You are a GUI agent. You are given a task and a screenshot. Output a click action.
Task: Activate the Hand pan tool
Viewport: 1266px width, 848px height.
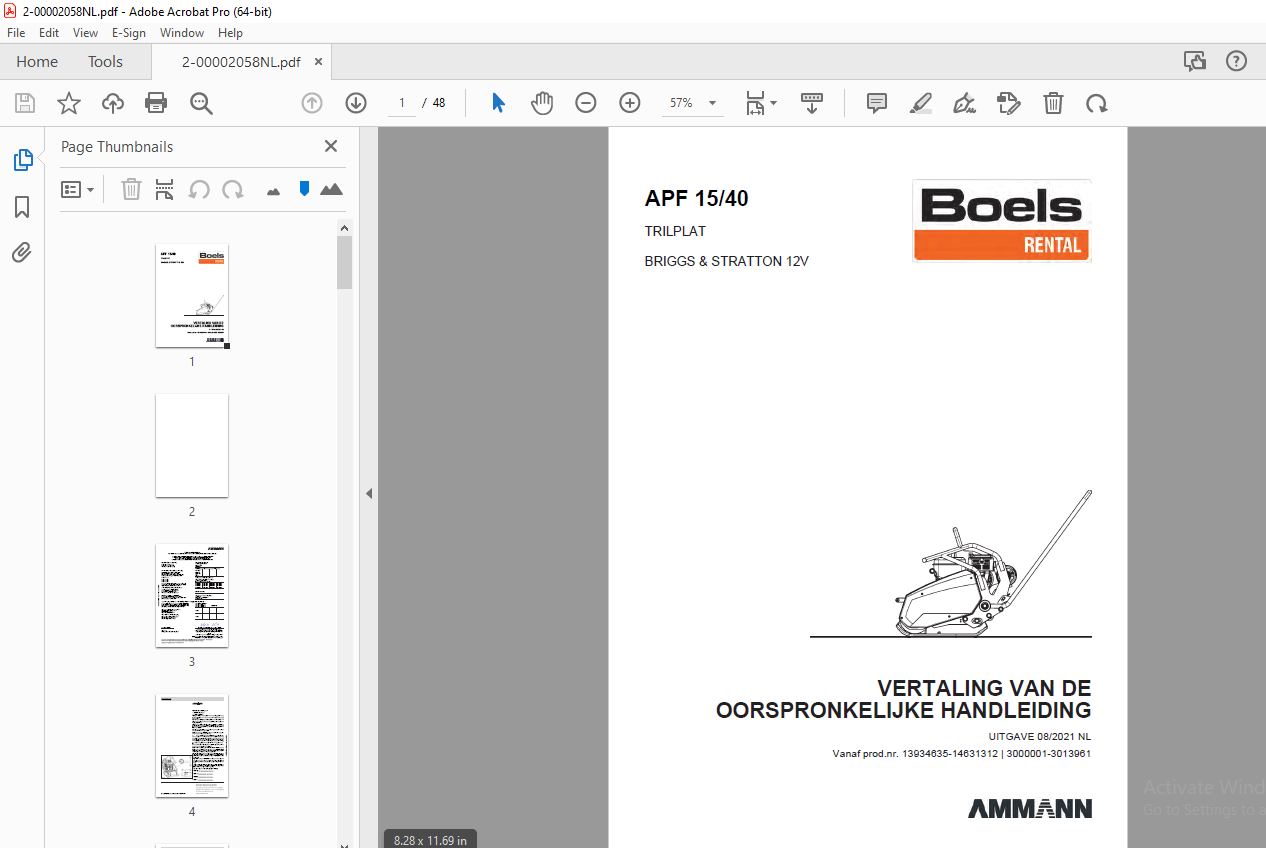pyautogui.click(x=542, y=103)
